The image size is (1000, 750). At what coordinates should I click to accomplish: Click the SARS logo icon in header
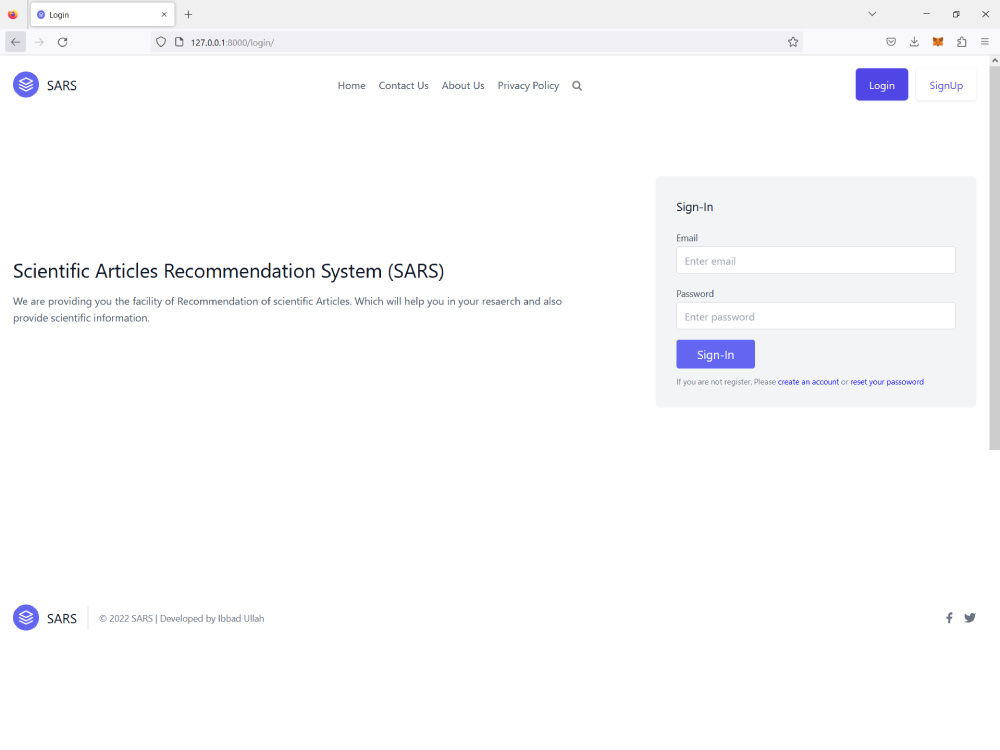[x=26, y=84]
